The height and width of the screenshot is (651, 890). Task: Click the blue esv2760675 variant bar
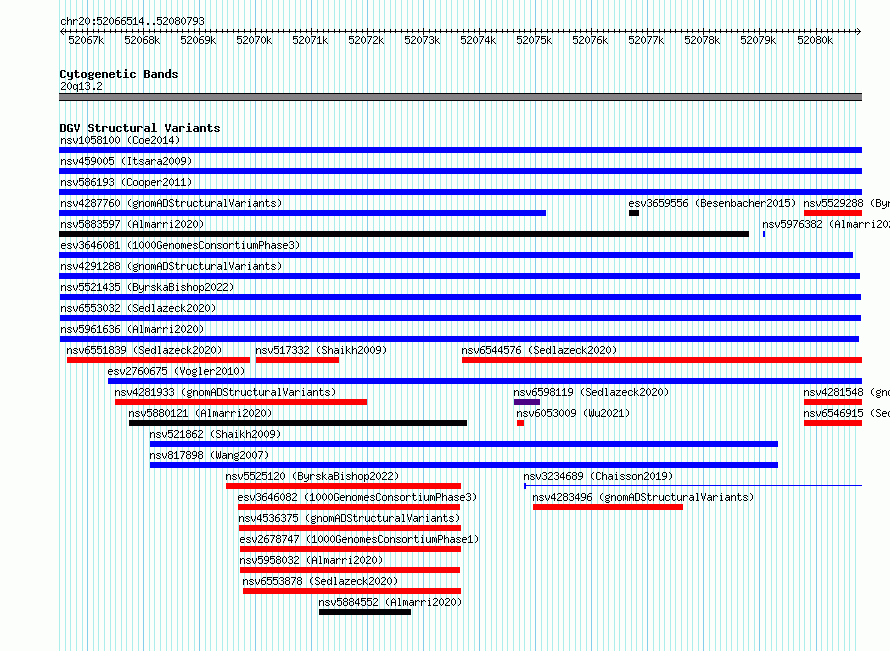485,381
